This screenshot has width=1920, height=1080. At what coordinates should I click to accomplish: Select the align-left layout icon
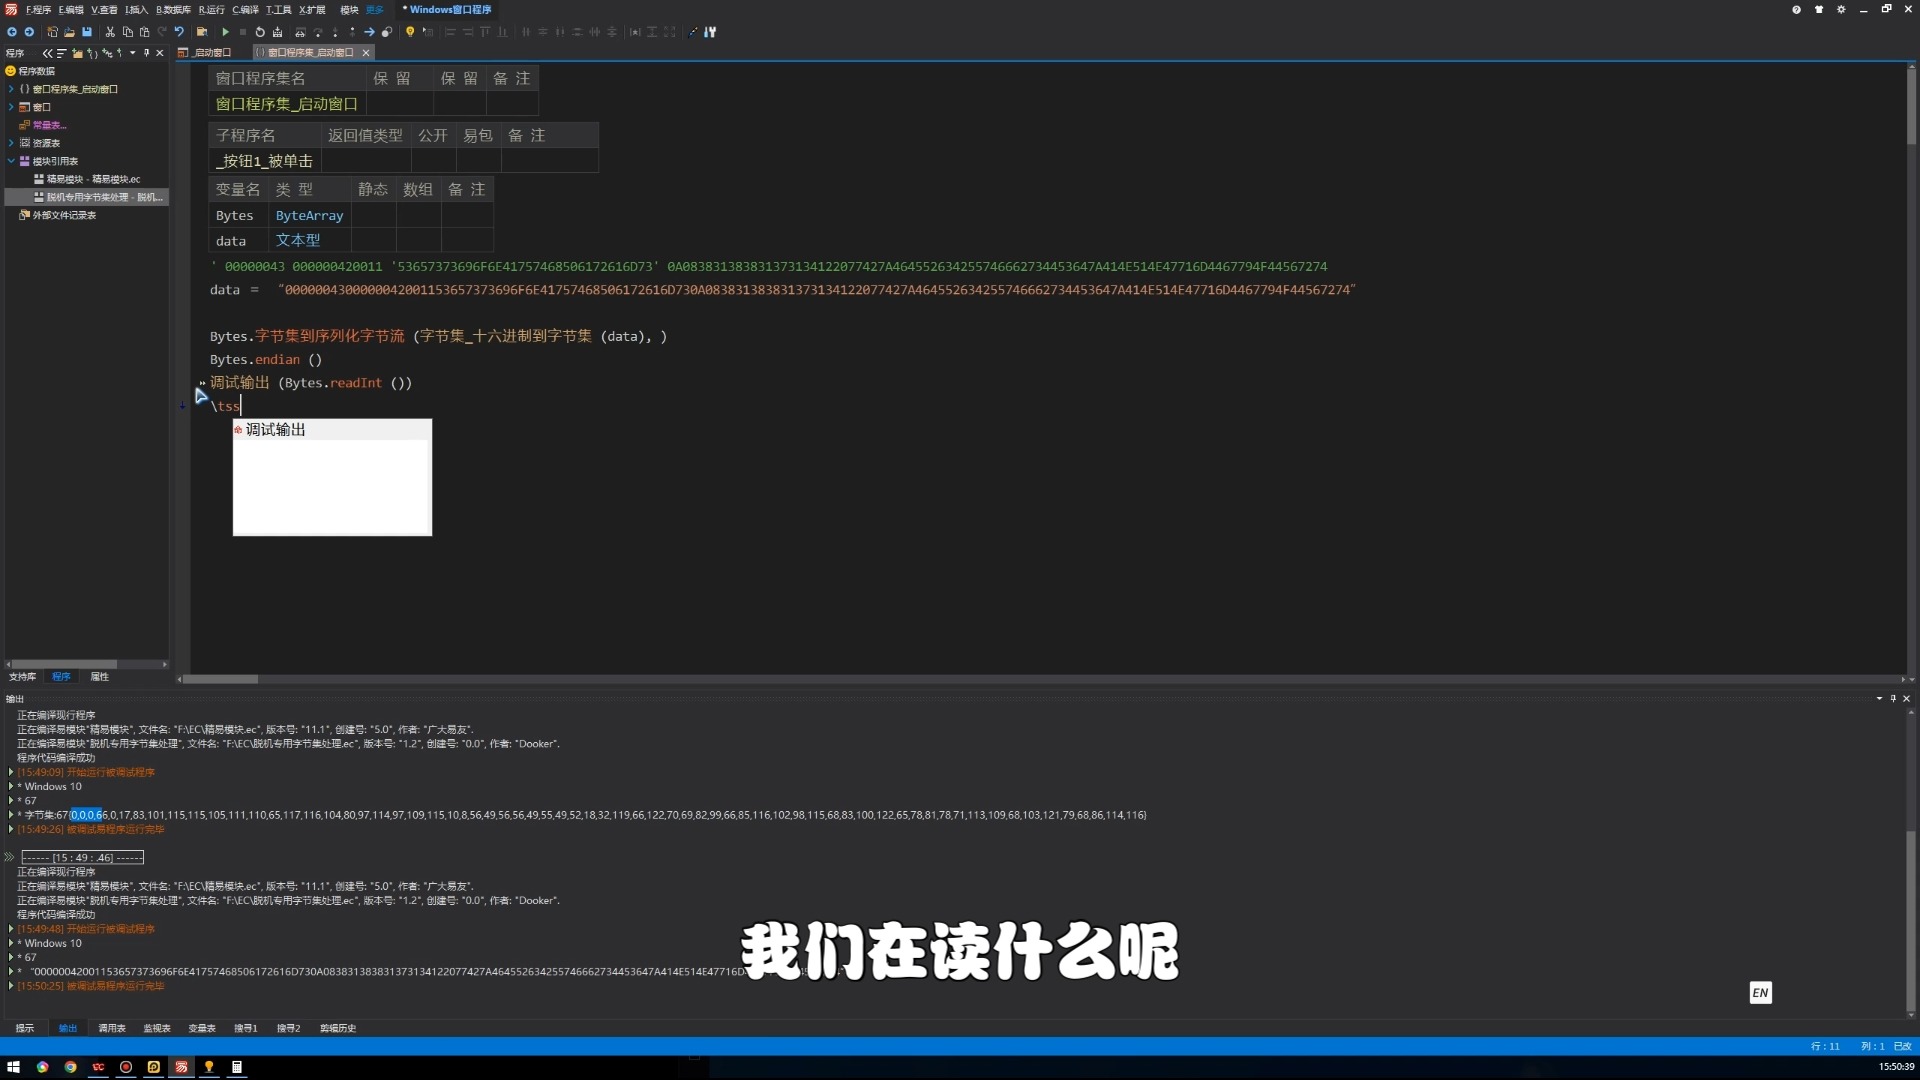tap(450, 32)
